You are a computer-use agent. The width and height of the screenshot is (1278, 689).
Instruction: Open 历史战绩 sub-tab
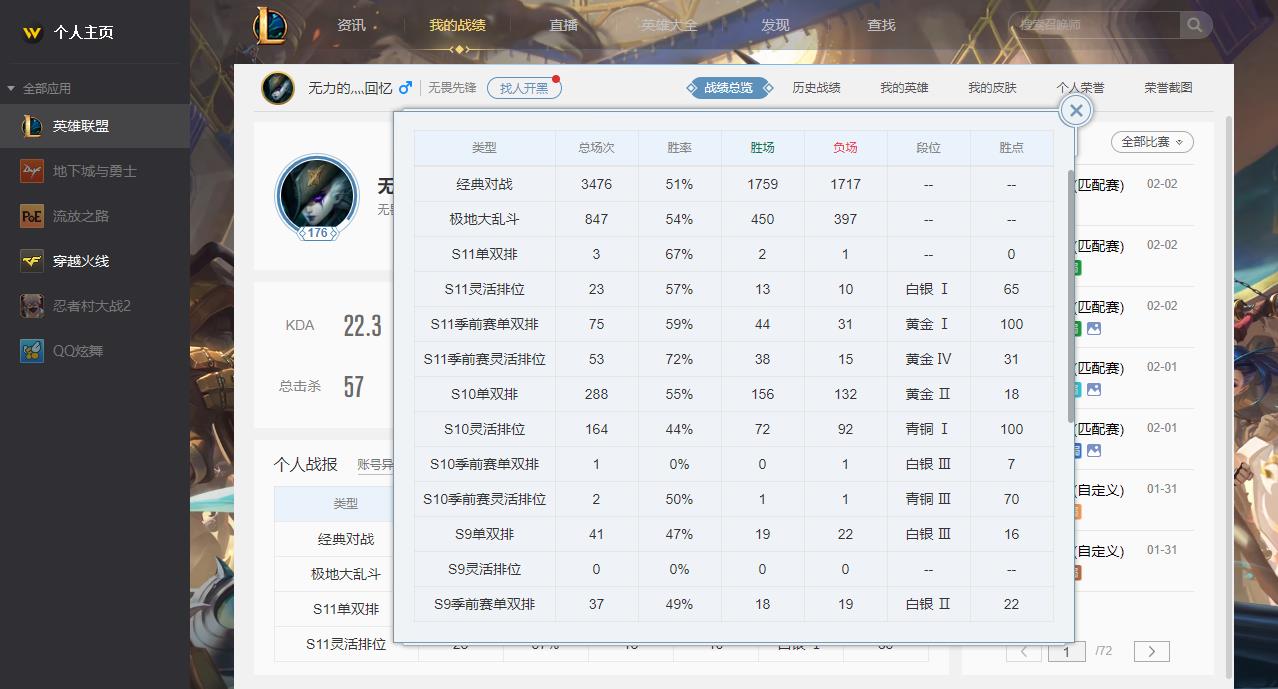point(816,88)
